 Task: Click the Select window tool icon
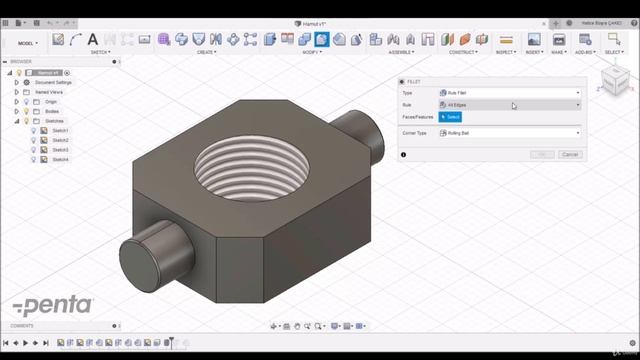(614, 39)
